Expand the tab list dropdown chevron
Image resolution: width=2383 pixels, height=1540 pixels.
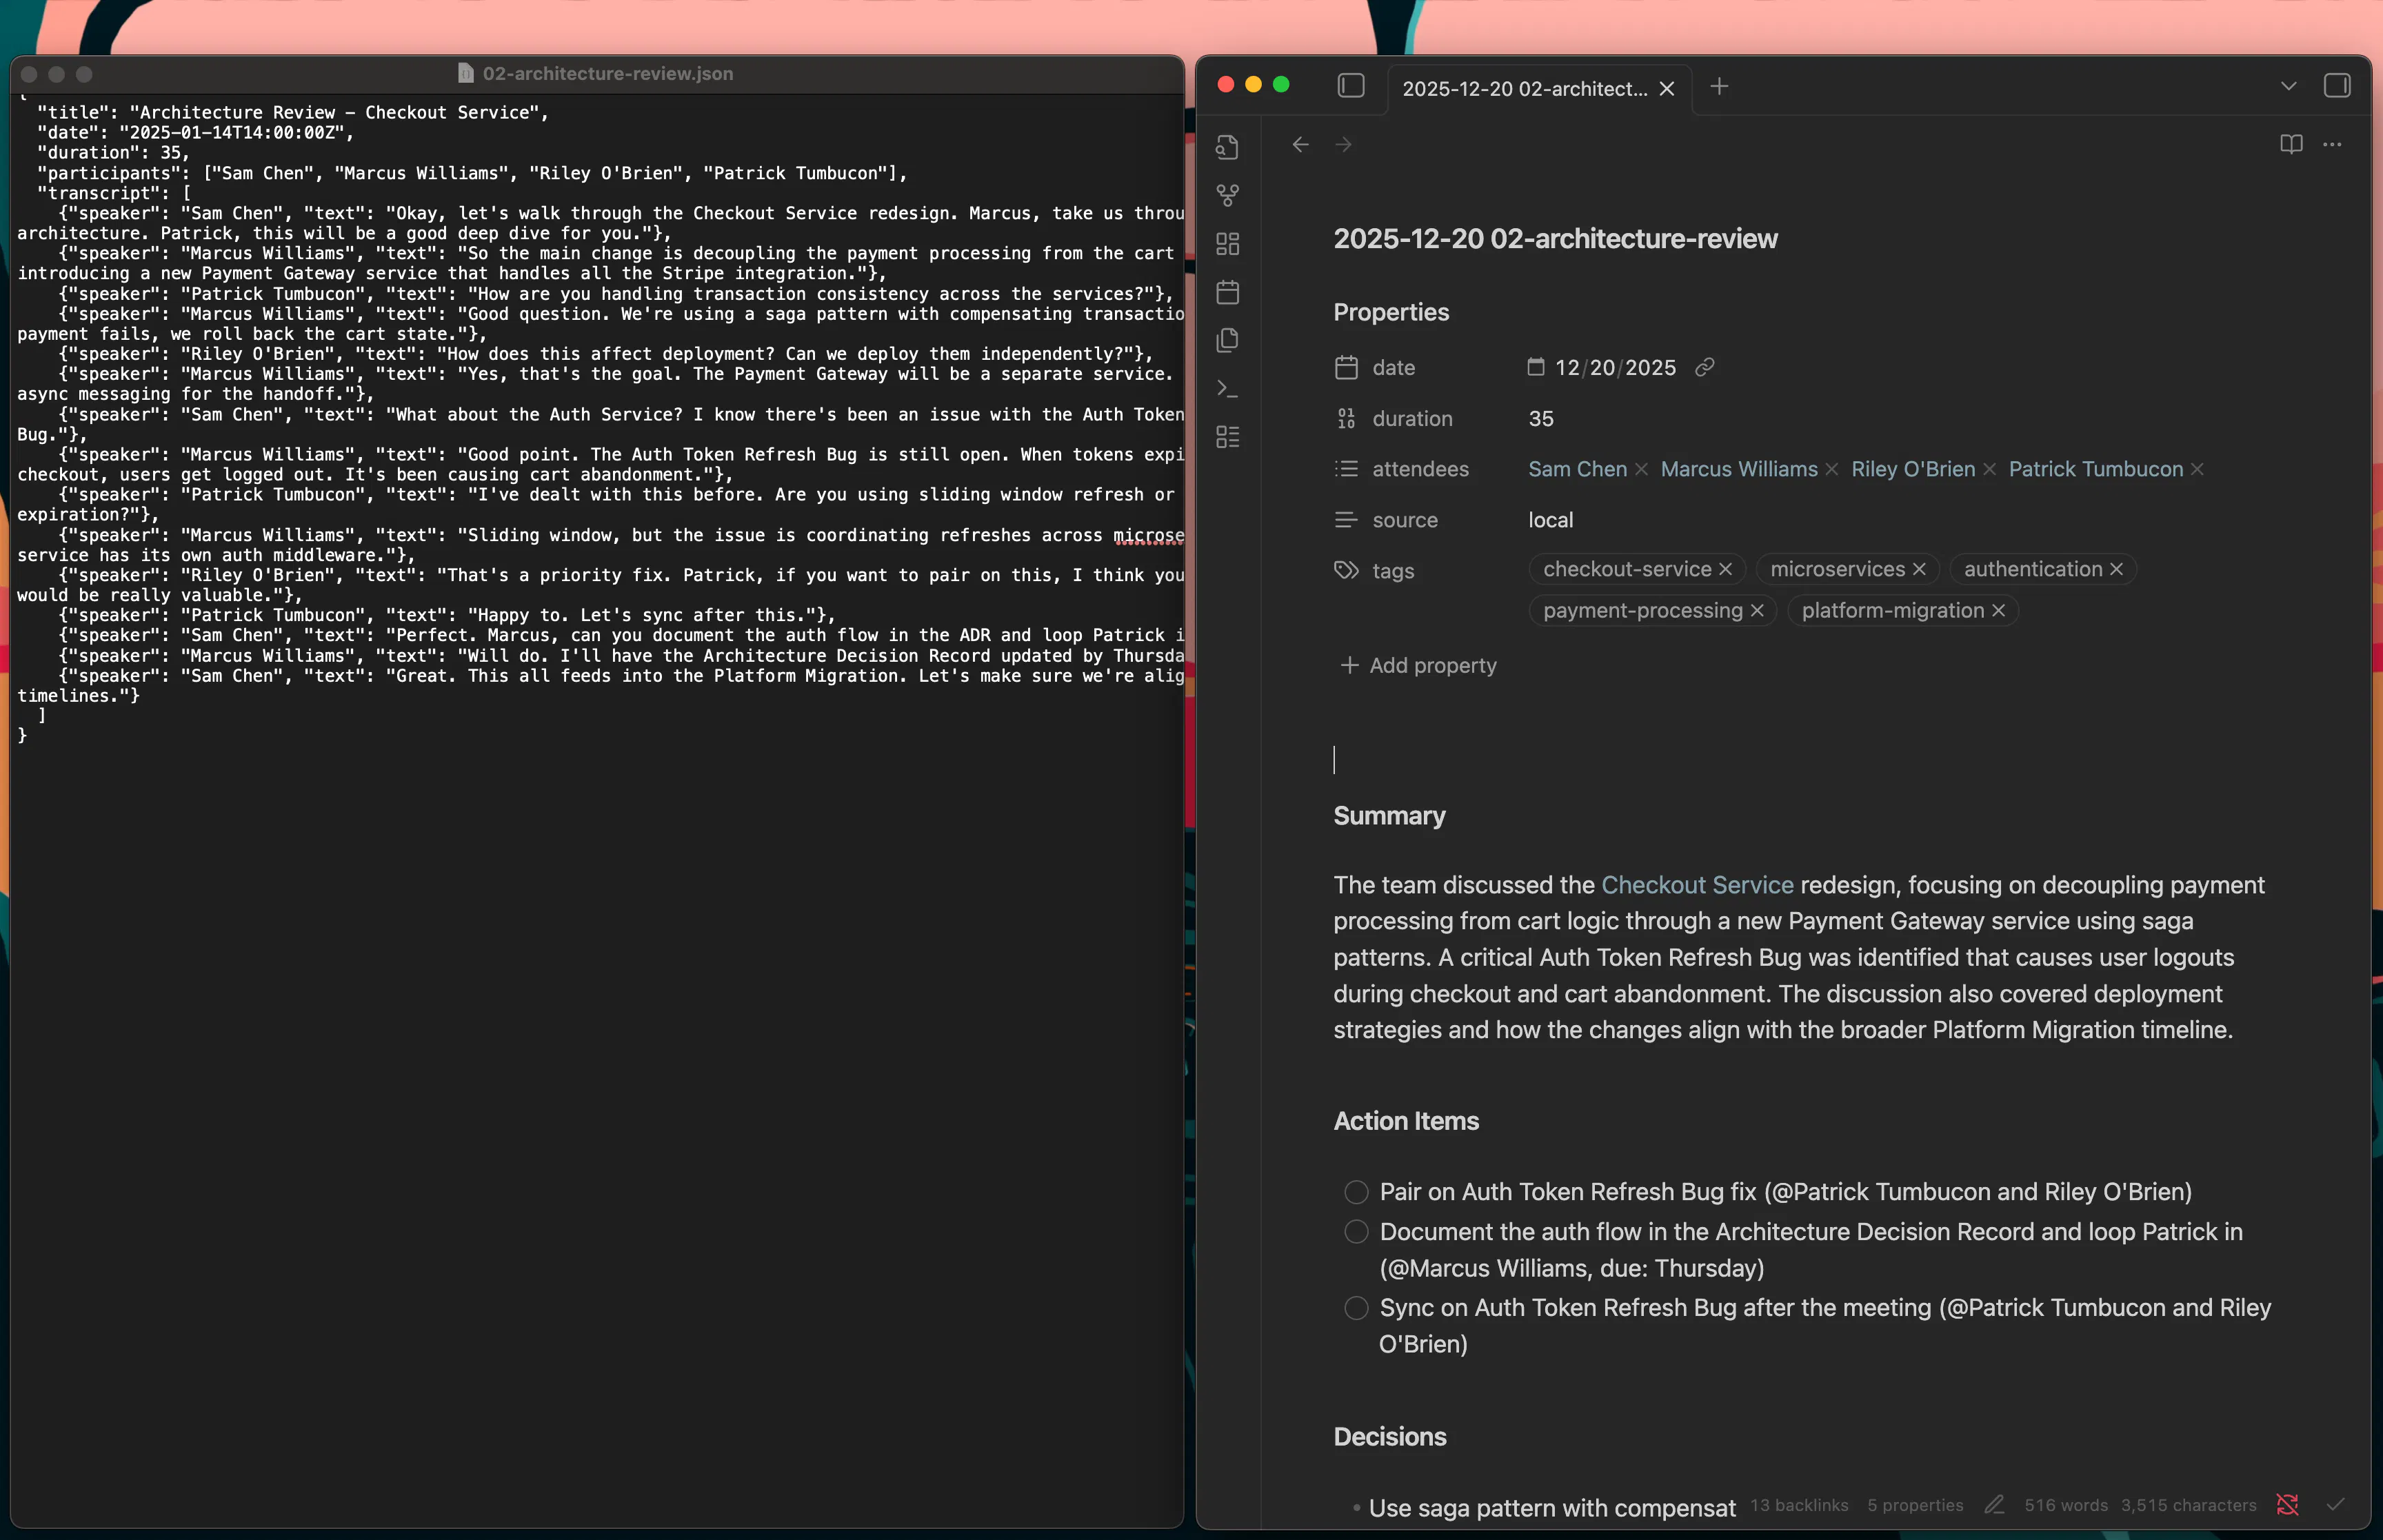(2288, 86)
